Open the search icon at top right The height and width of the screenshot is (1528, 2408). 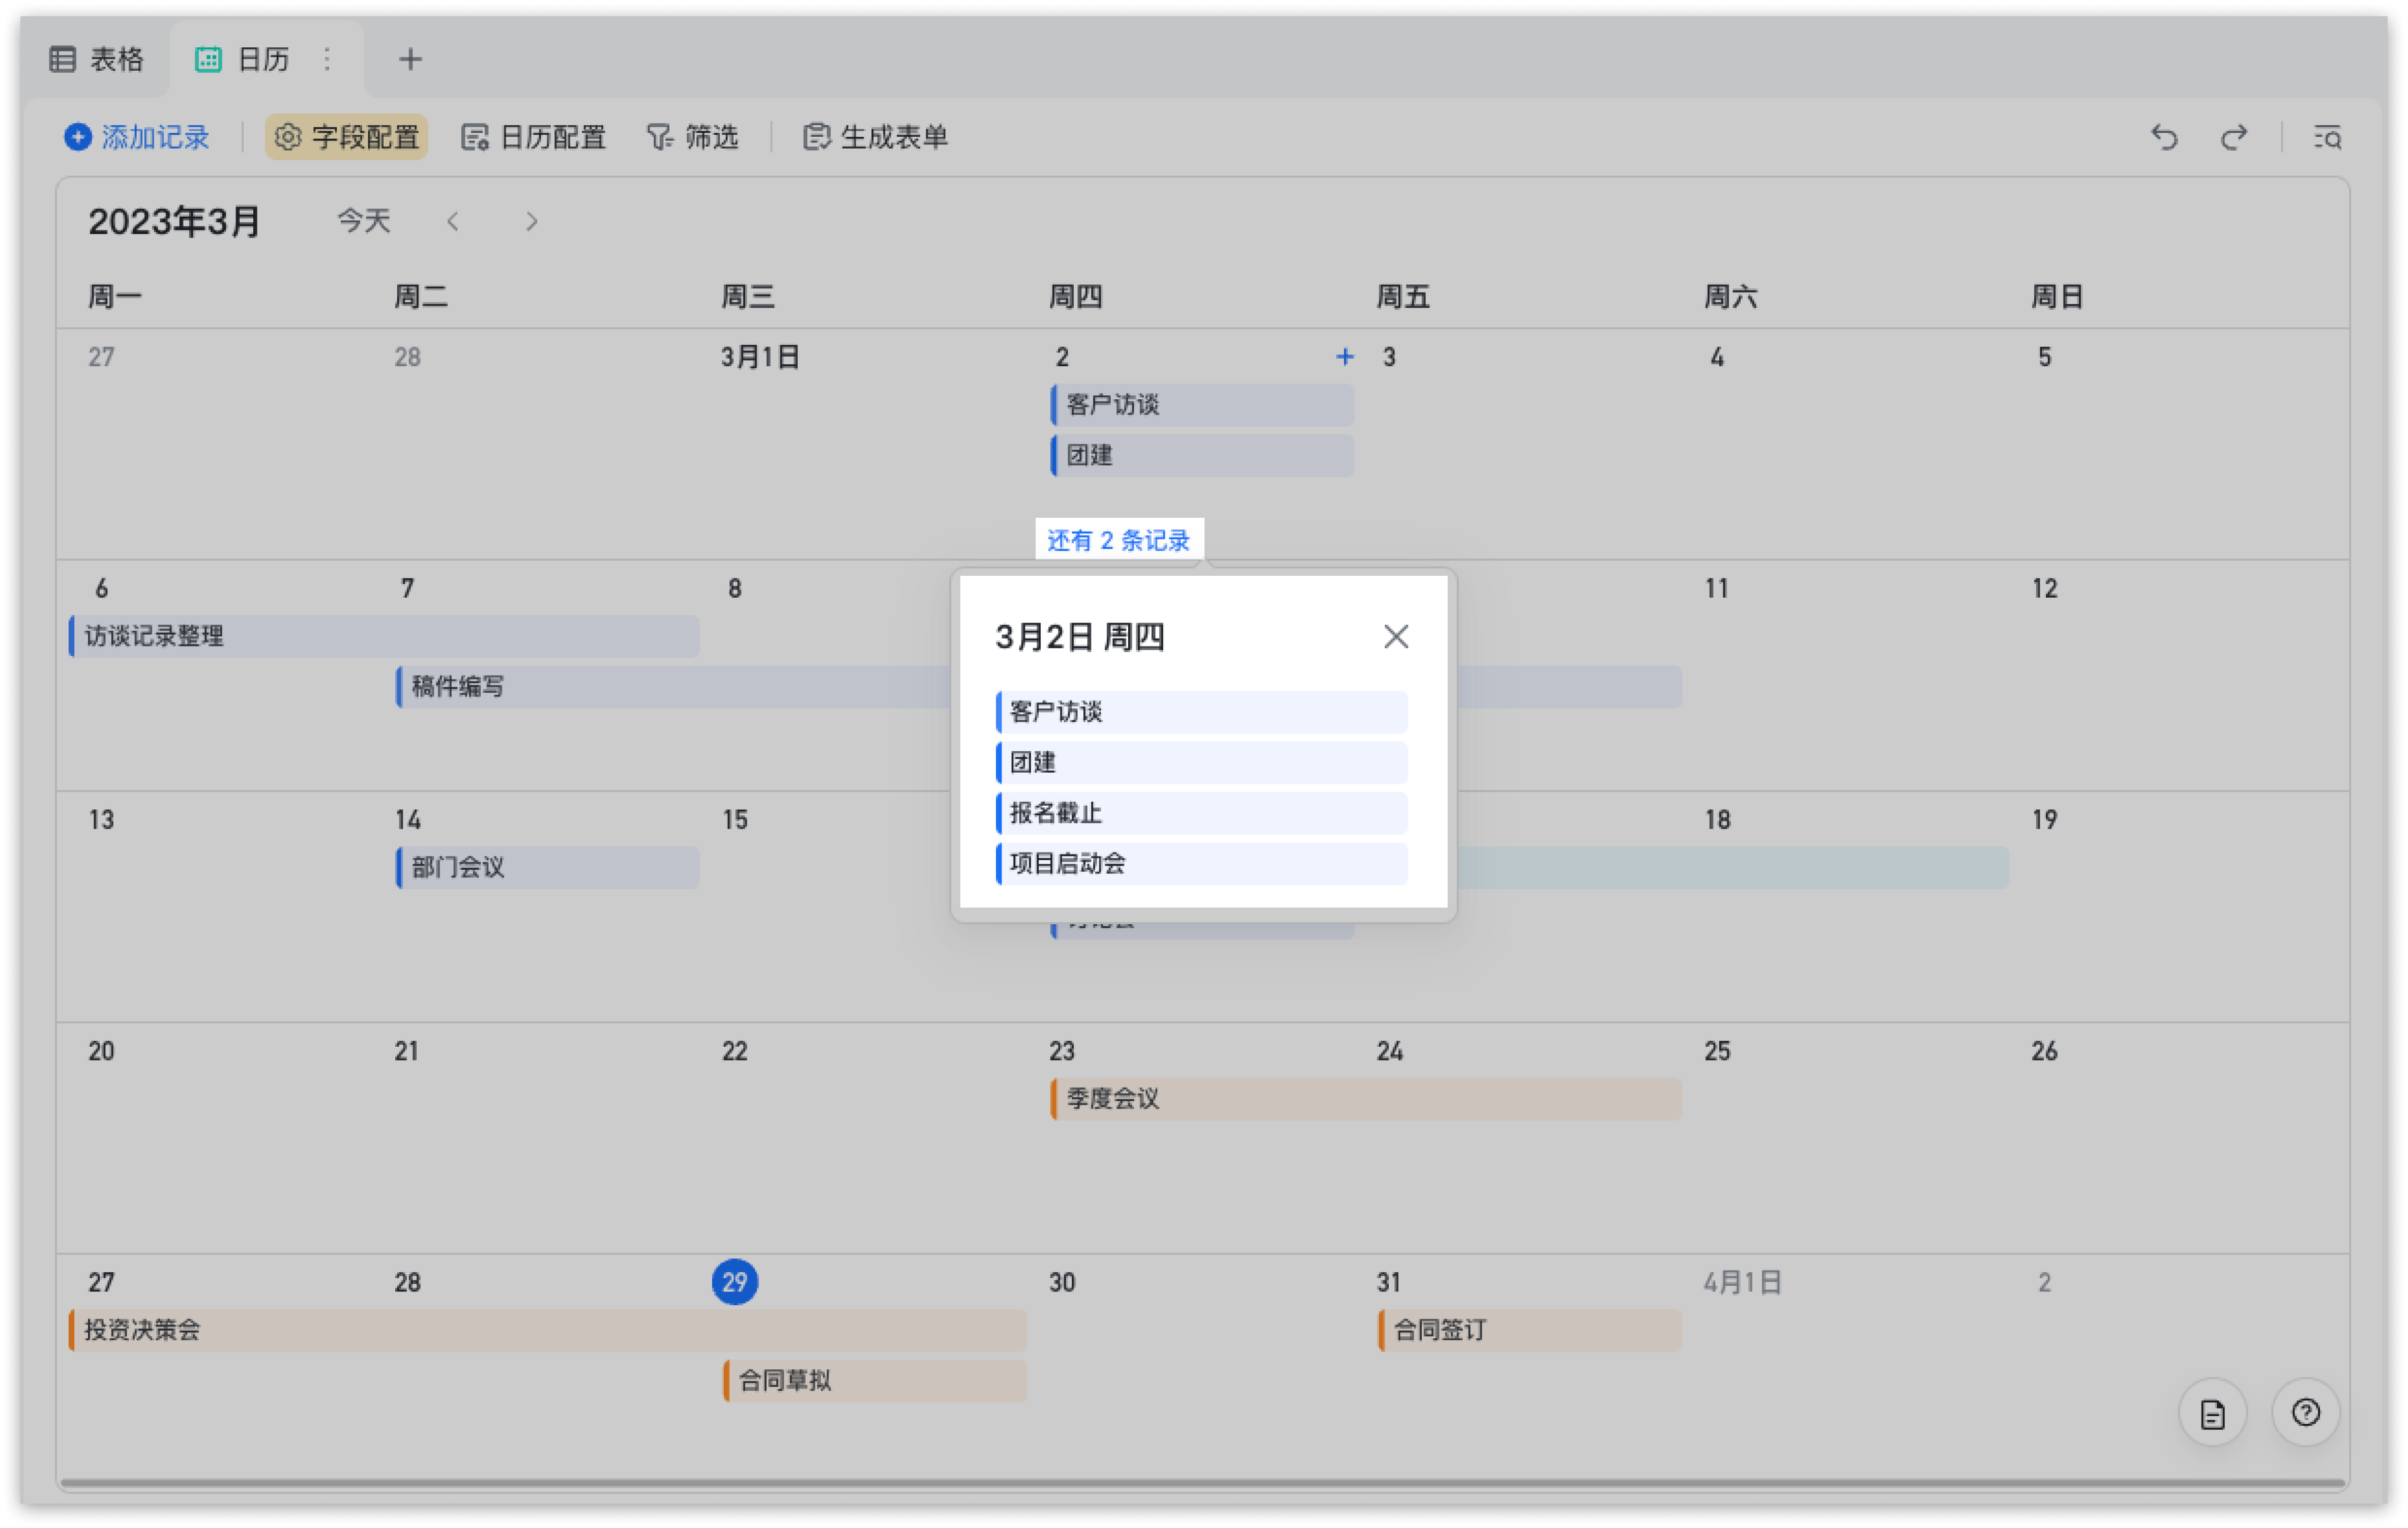click(x=2327, y=137)
